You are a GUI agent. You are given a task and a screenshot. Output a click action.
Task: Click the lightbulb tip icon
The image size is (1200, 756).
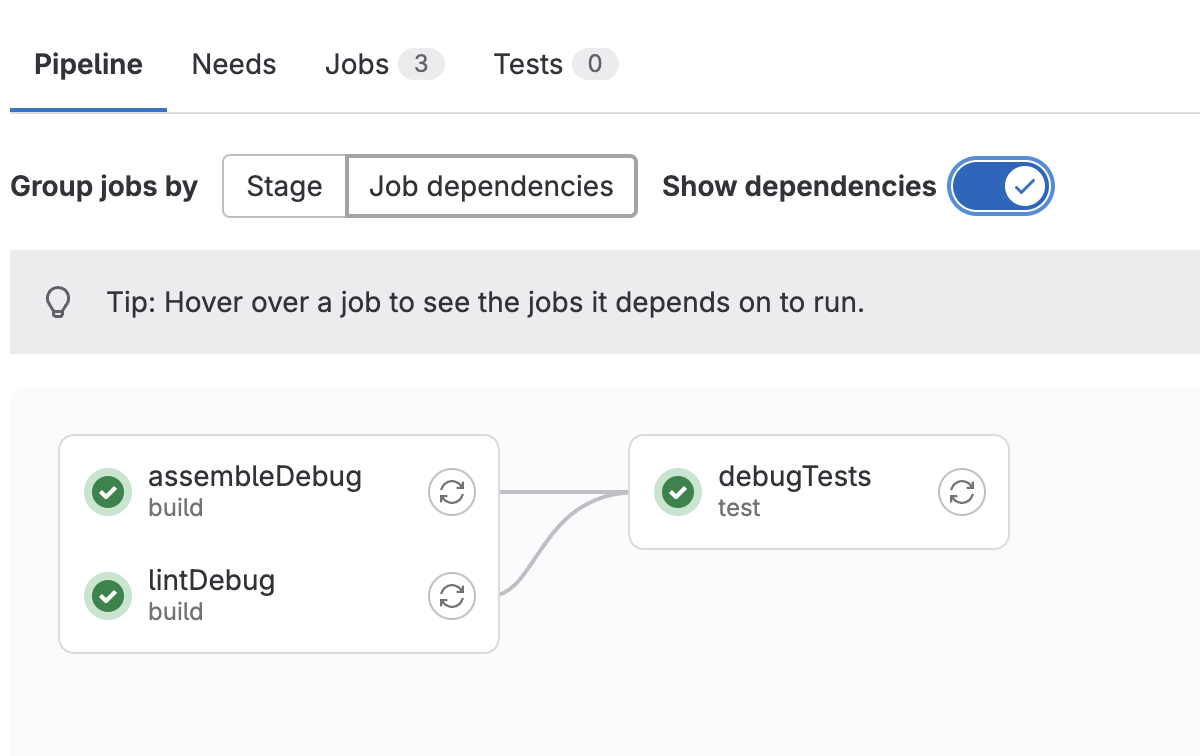click(59, 302)
